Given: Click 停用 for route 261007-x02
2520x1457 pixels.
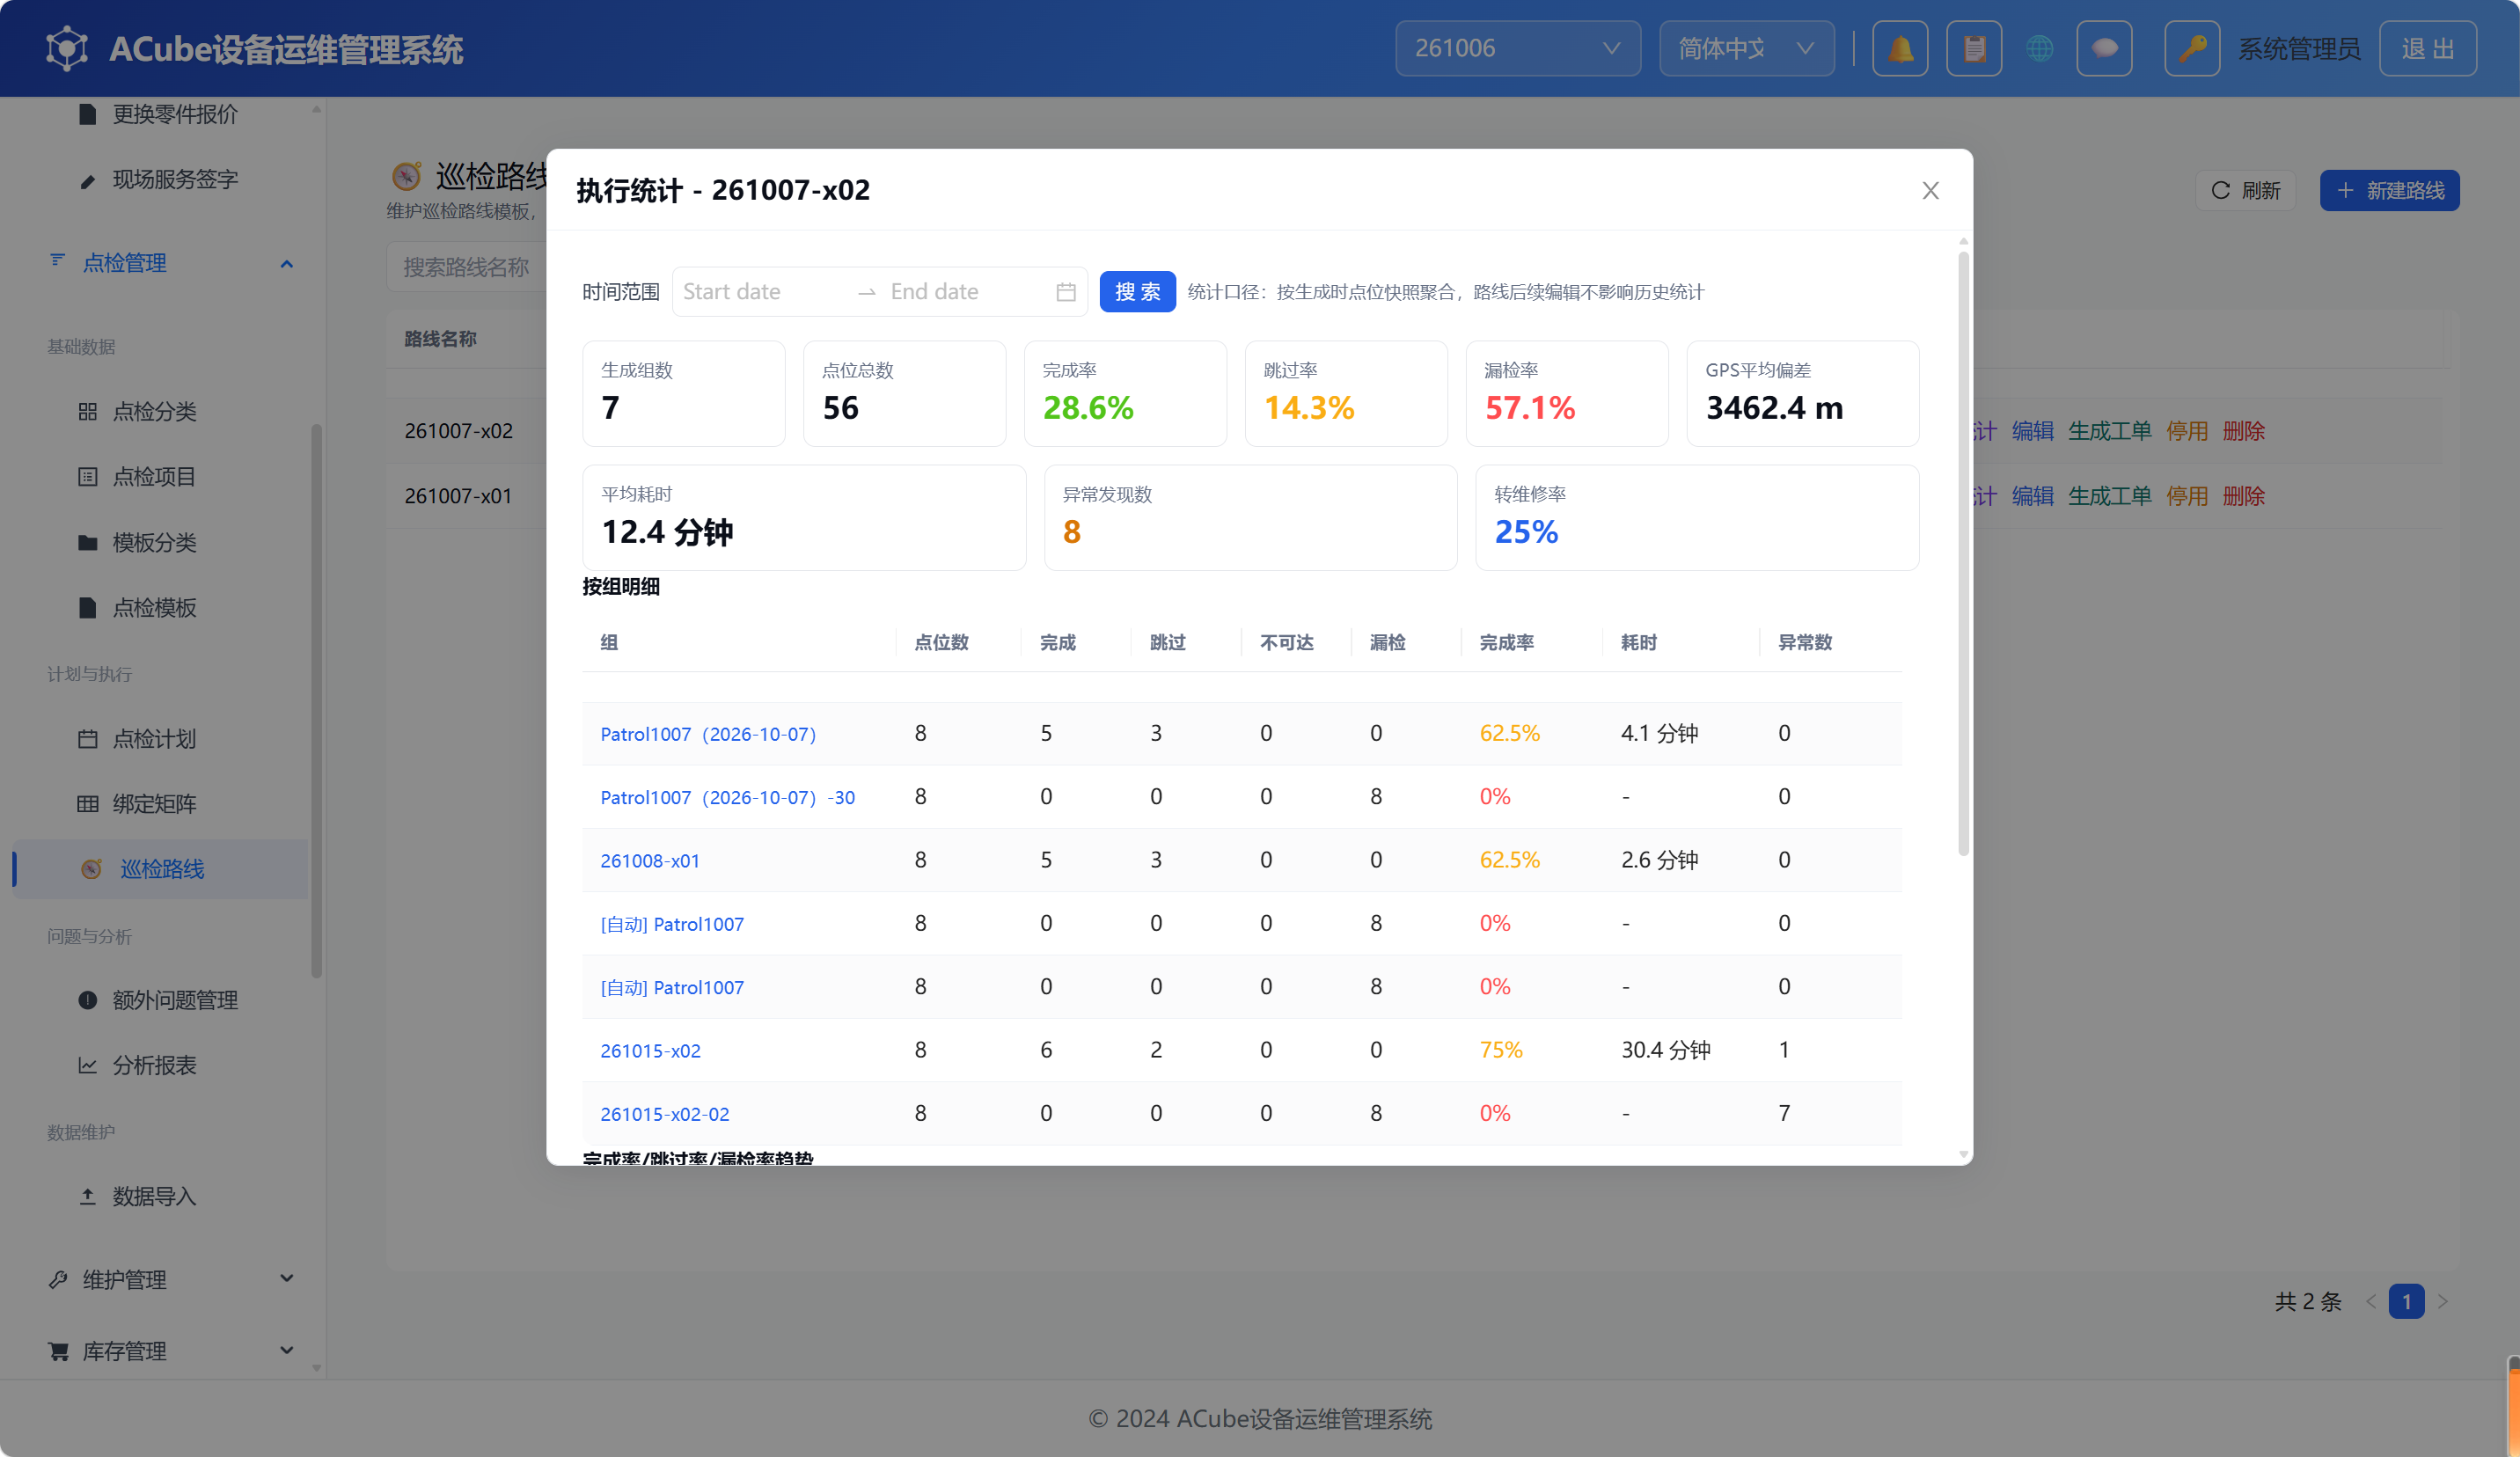Looking at the screenshot, I should pyautogui.click(x=2186, y=431).
